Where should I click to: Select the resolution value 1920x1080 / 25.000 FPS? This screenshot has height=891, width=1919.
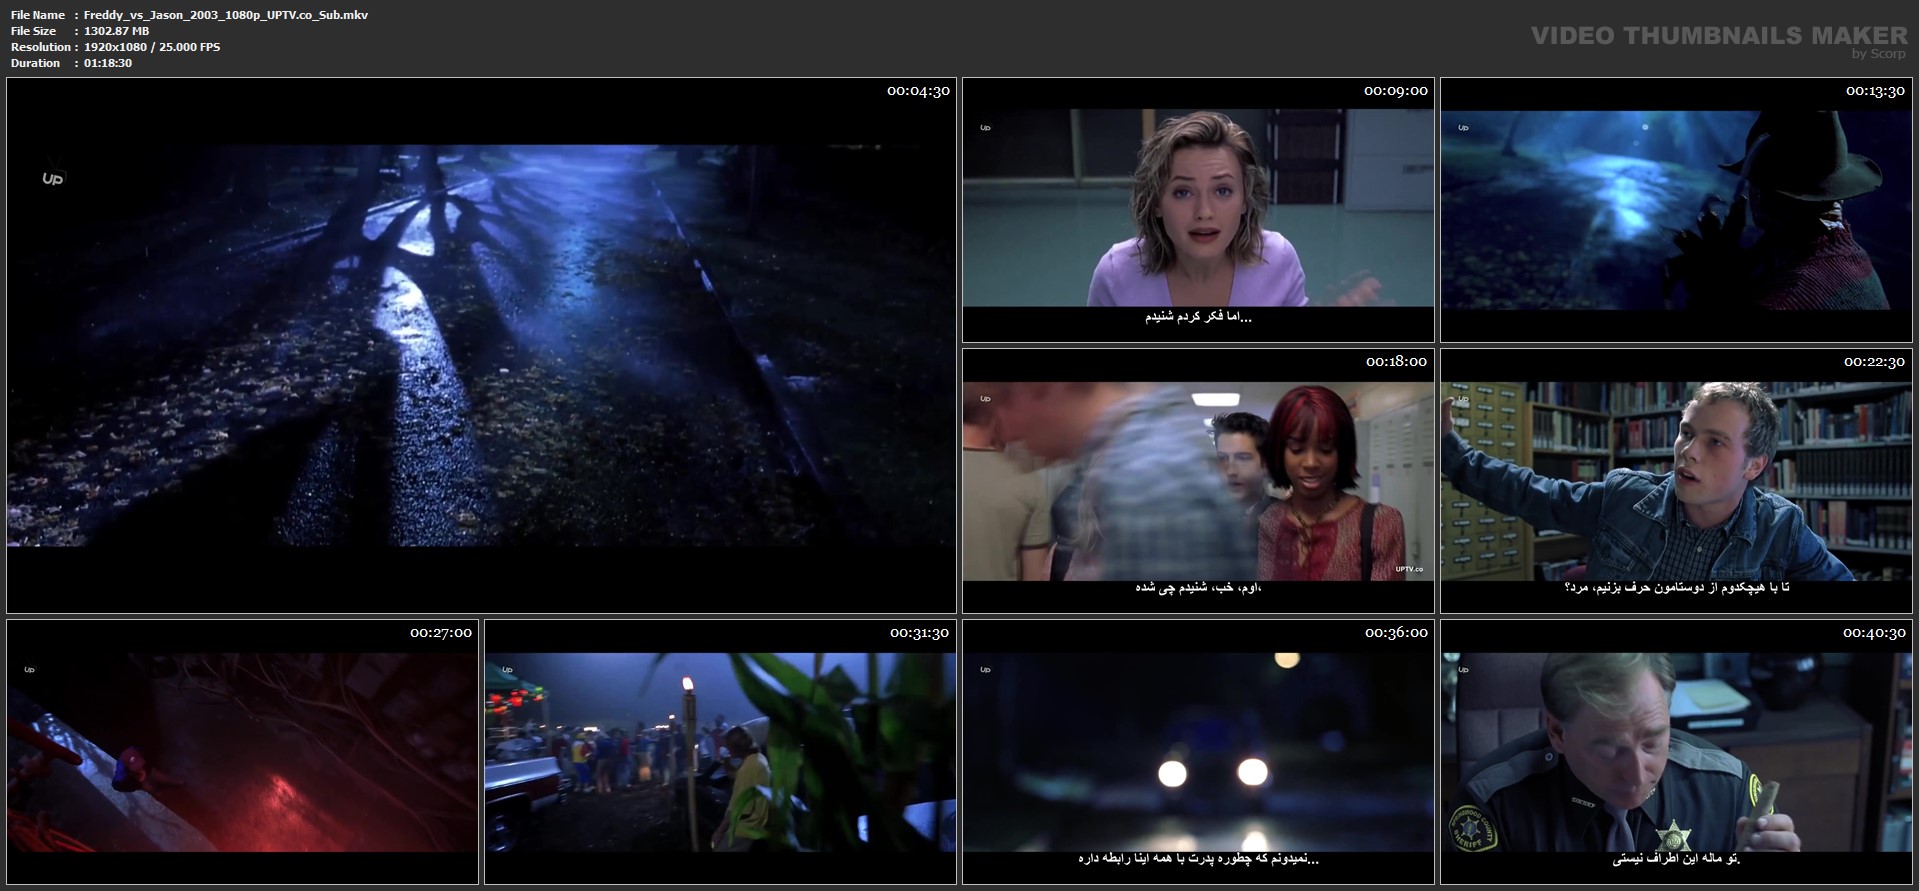point(152,47)
